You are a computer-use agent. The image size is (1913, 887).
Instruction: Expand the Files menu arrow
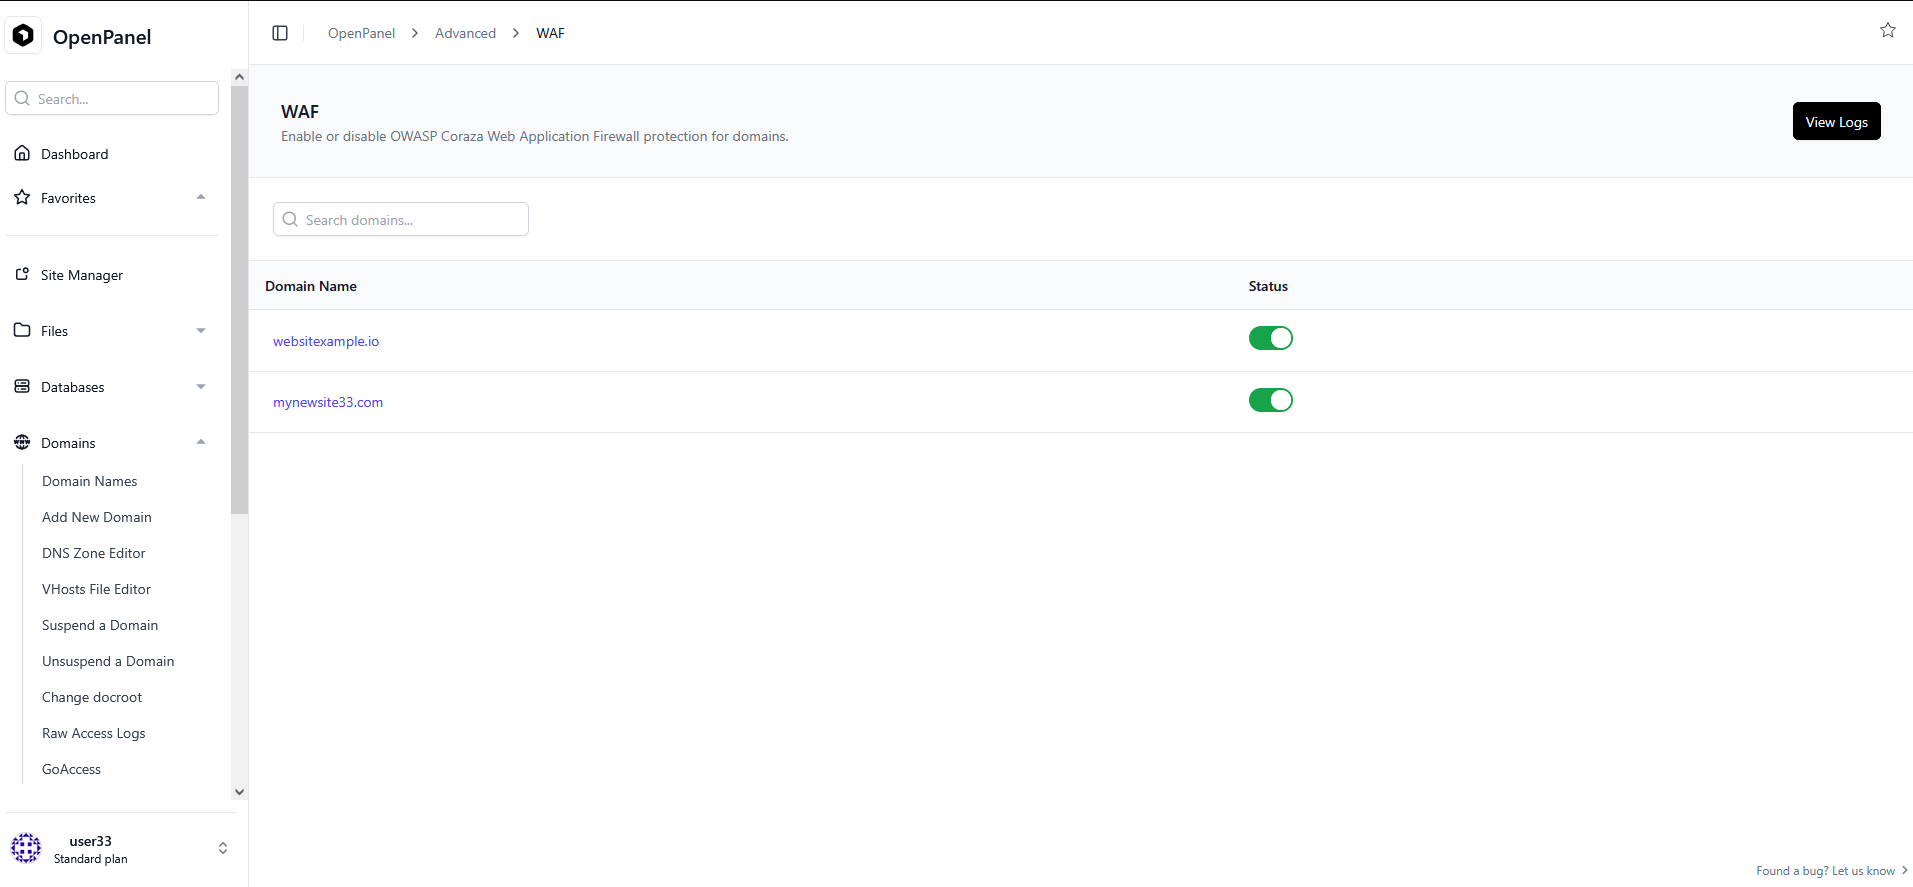201,331
